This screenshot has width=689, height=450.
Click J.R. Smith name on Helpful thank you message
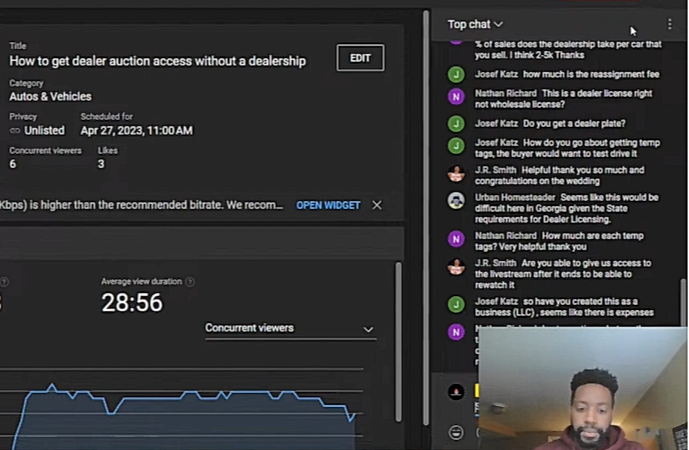click(495, 170)
